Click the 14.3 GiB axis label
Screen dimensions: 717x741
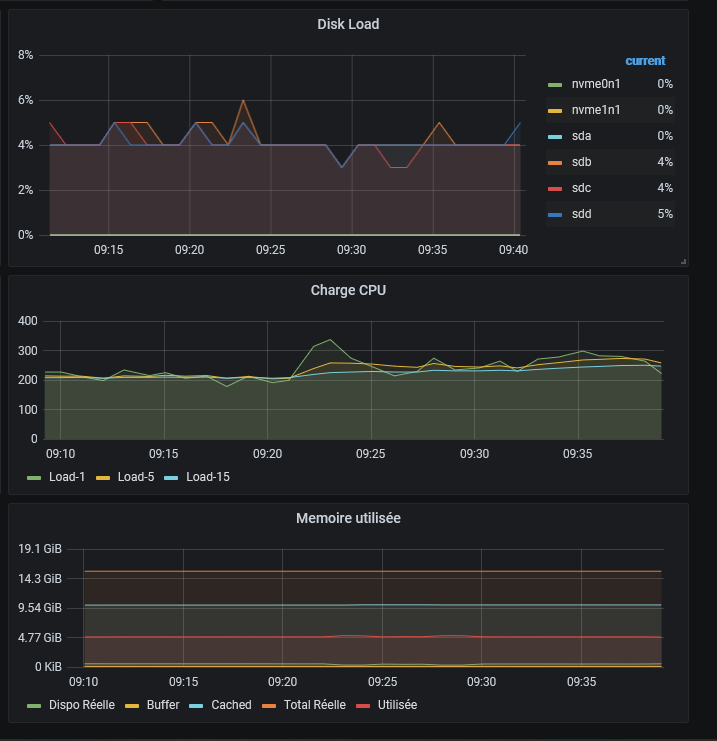click(40, 579)
